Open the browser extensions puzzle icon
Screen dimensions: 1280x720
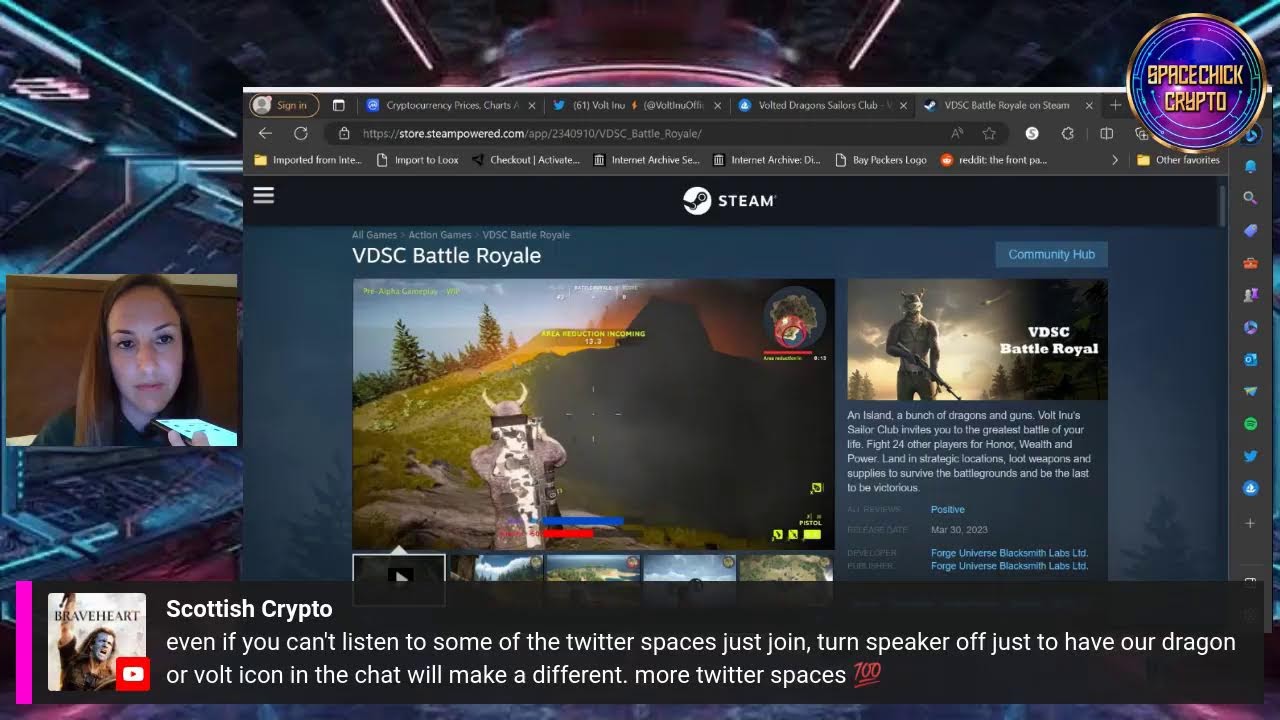[x=1068, y=133]
